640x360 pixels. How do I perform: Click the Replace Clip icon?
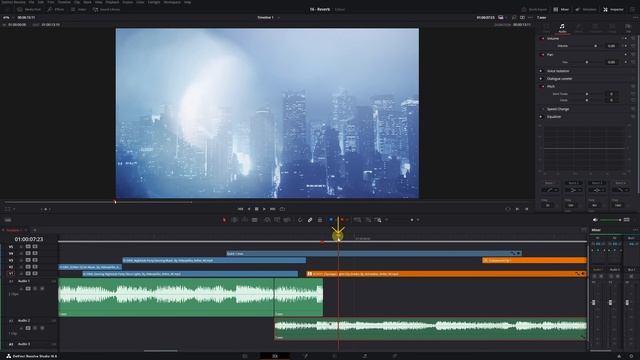(287, 220)
